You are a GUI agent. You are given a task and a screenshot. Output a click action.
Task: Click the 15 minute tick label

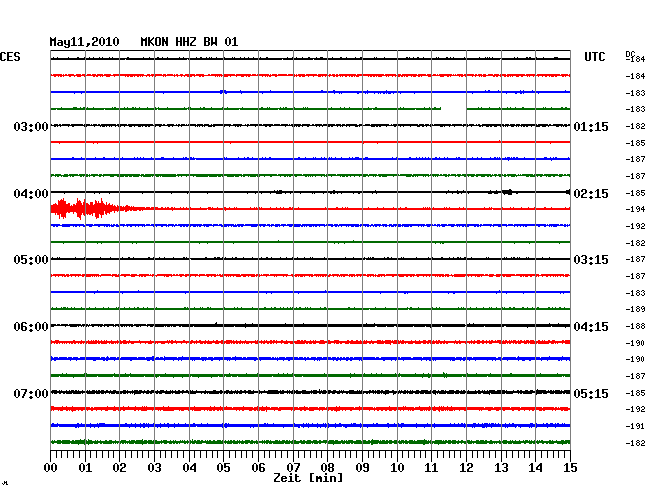point(570,468)
